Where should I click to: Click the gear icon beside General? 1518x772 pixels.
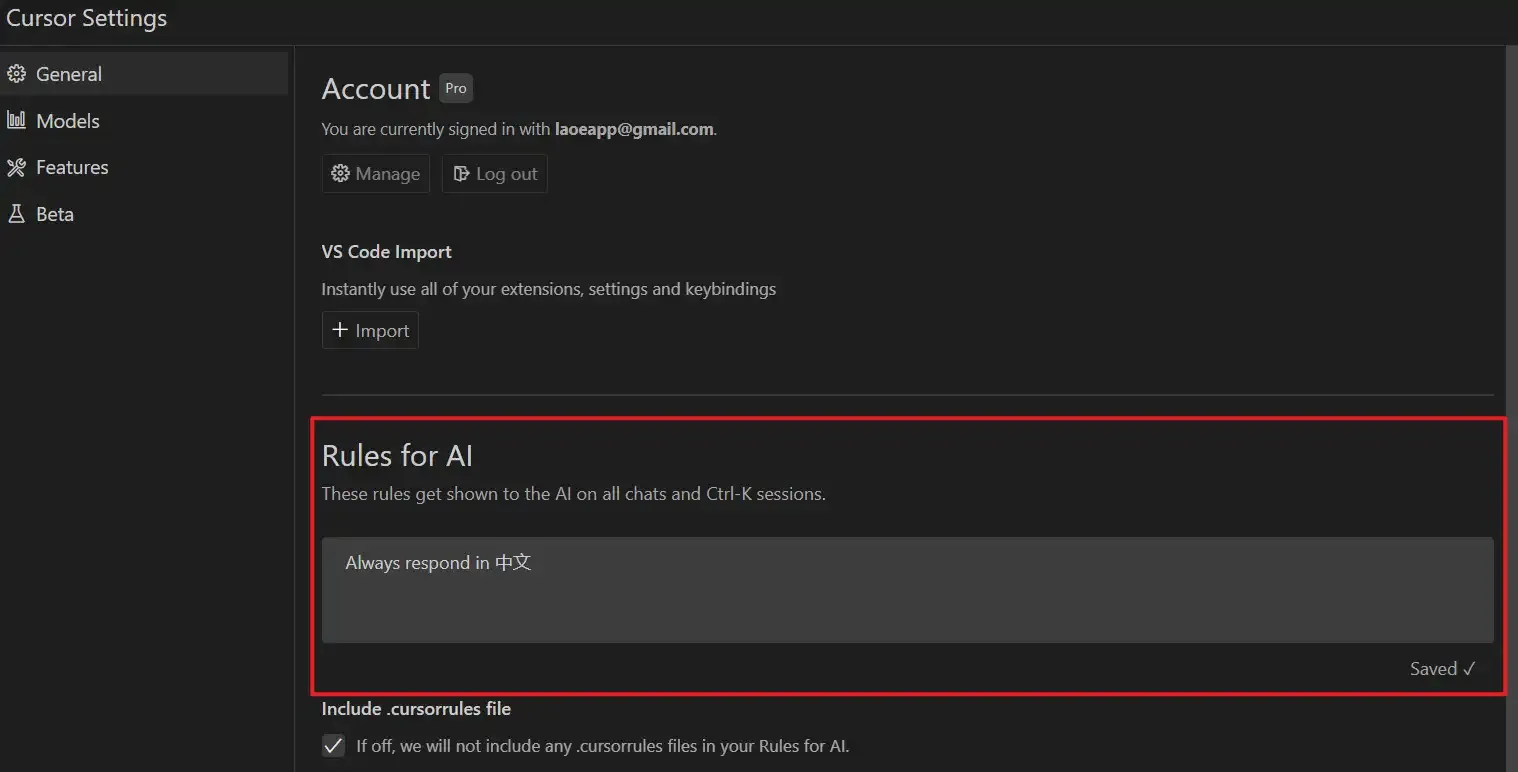[x=16, y=74]
